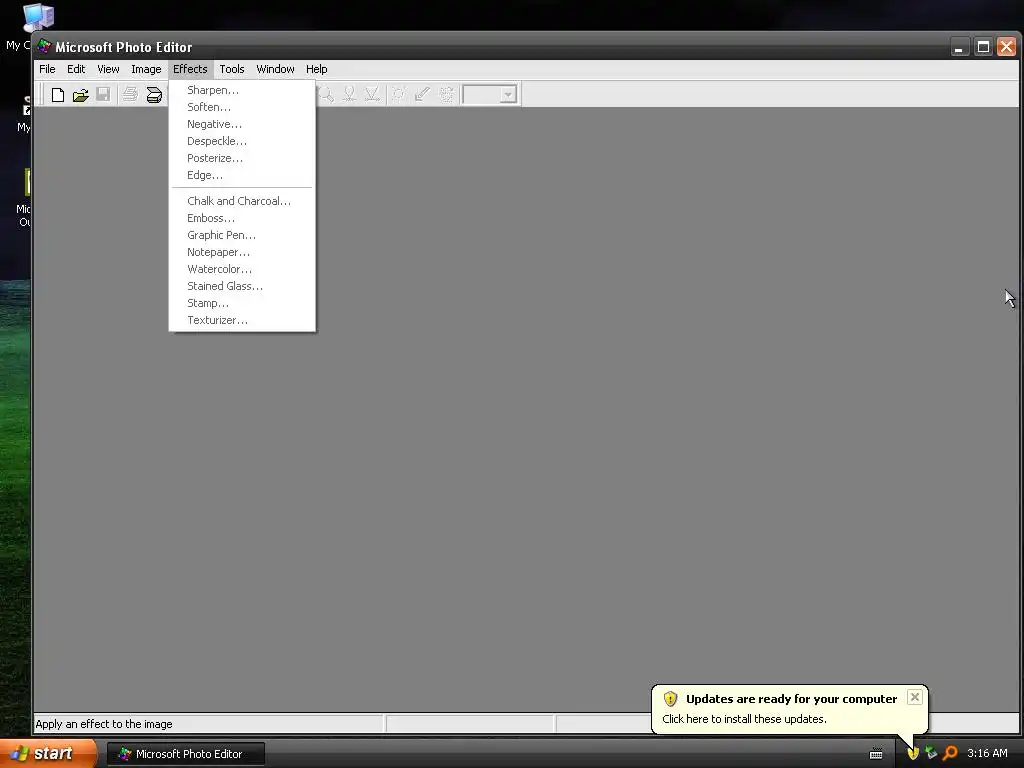
Task: Close the Microsoft Photo Editor window
Action: click(1006, 47)
